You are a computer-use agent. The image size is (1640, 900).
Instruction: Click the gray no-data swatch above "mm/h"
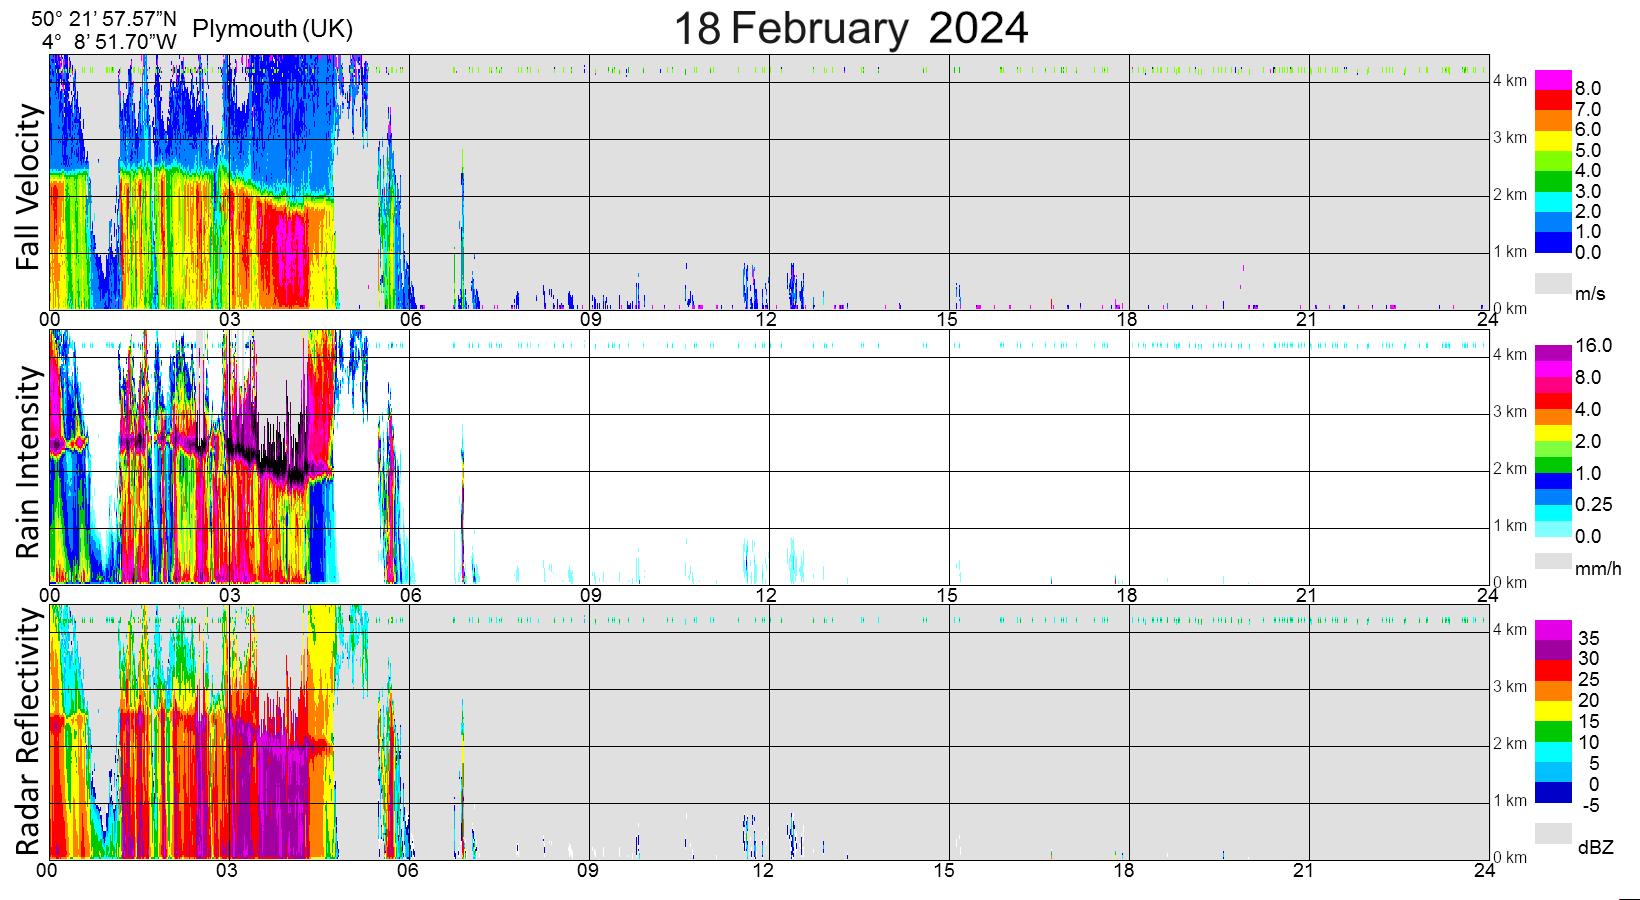[x=1554, y=561]
